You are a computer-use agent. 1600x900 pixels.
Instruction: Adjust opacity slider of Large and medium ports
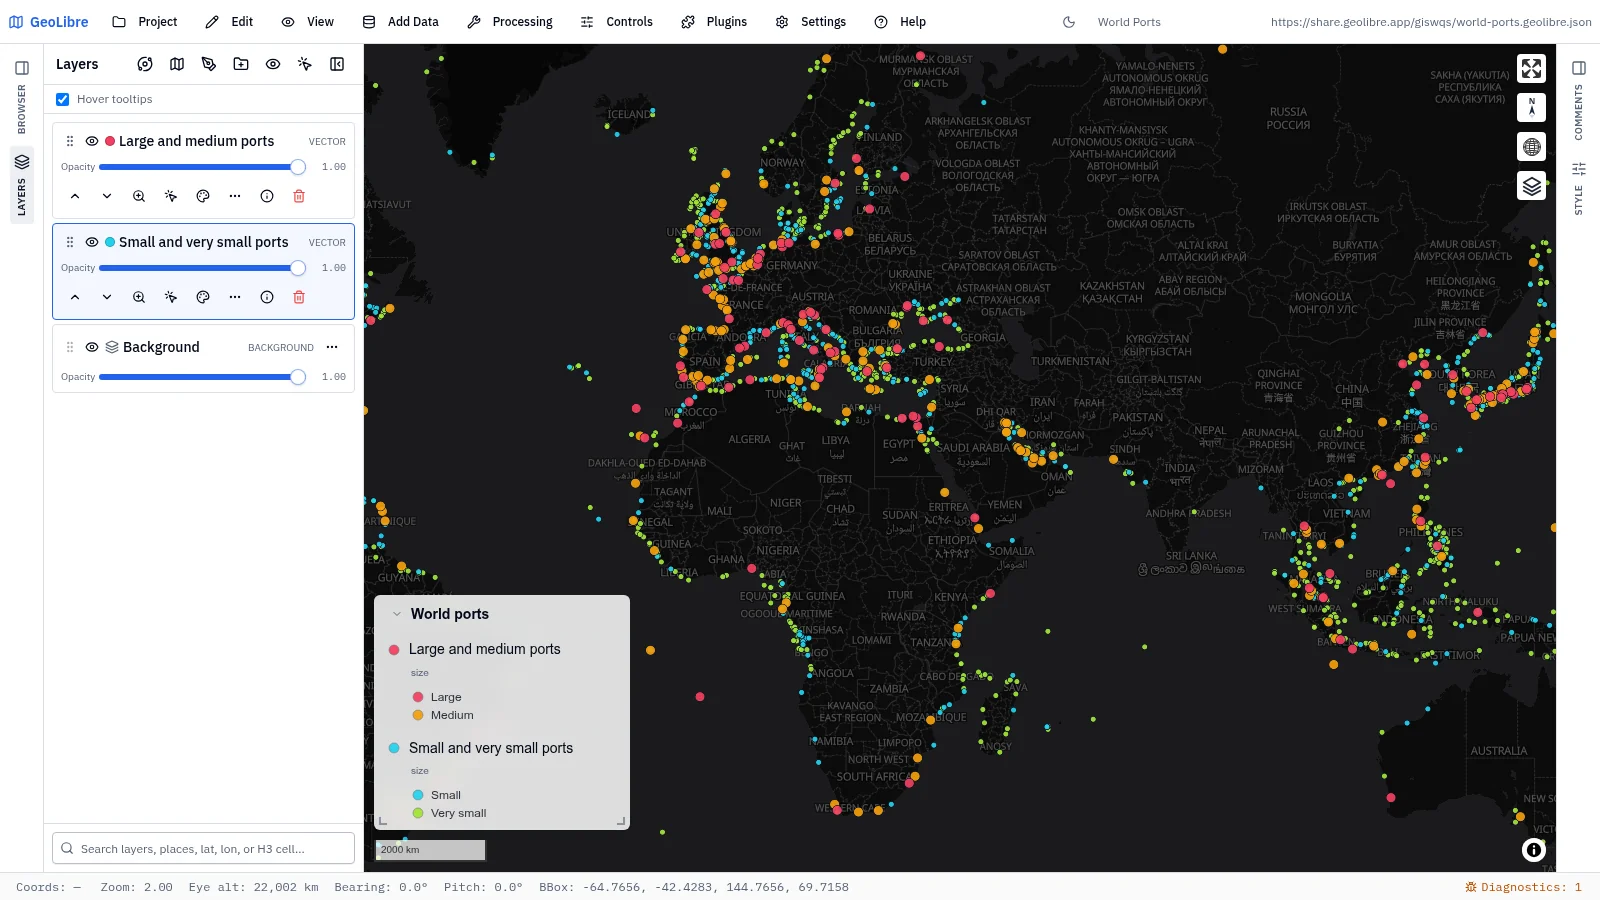[202, 167]
